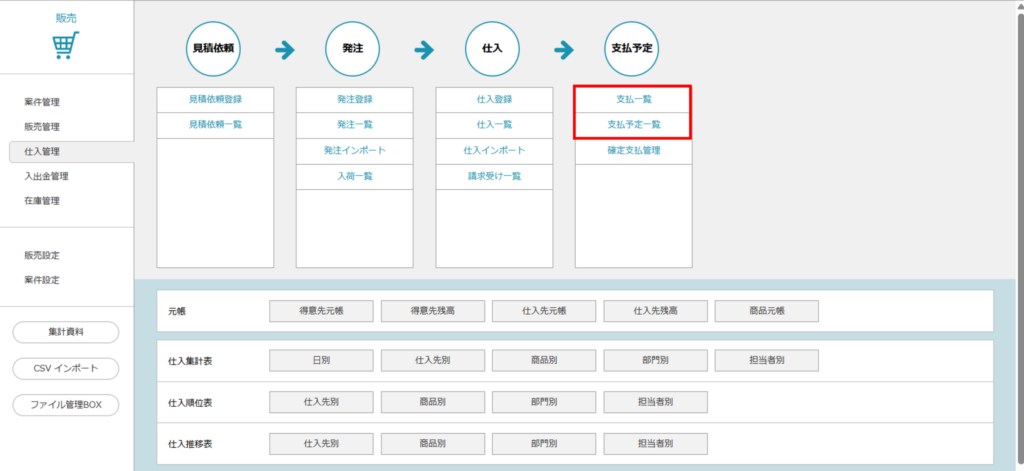Click the 仕入先元帳 ledger button
Screen dimensions: 1024x471
pos(544,311)
